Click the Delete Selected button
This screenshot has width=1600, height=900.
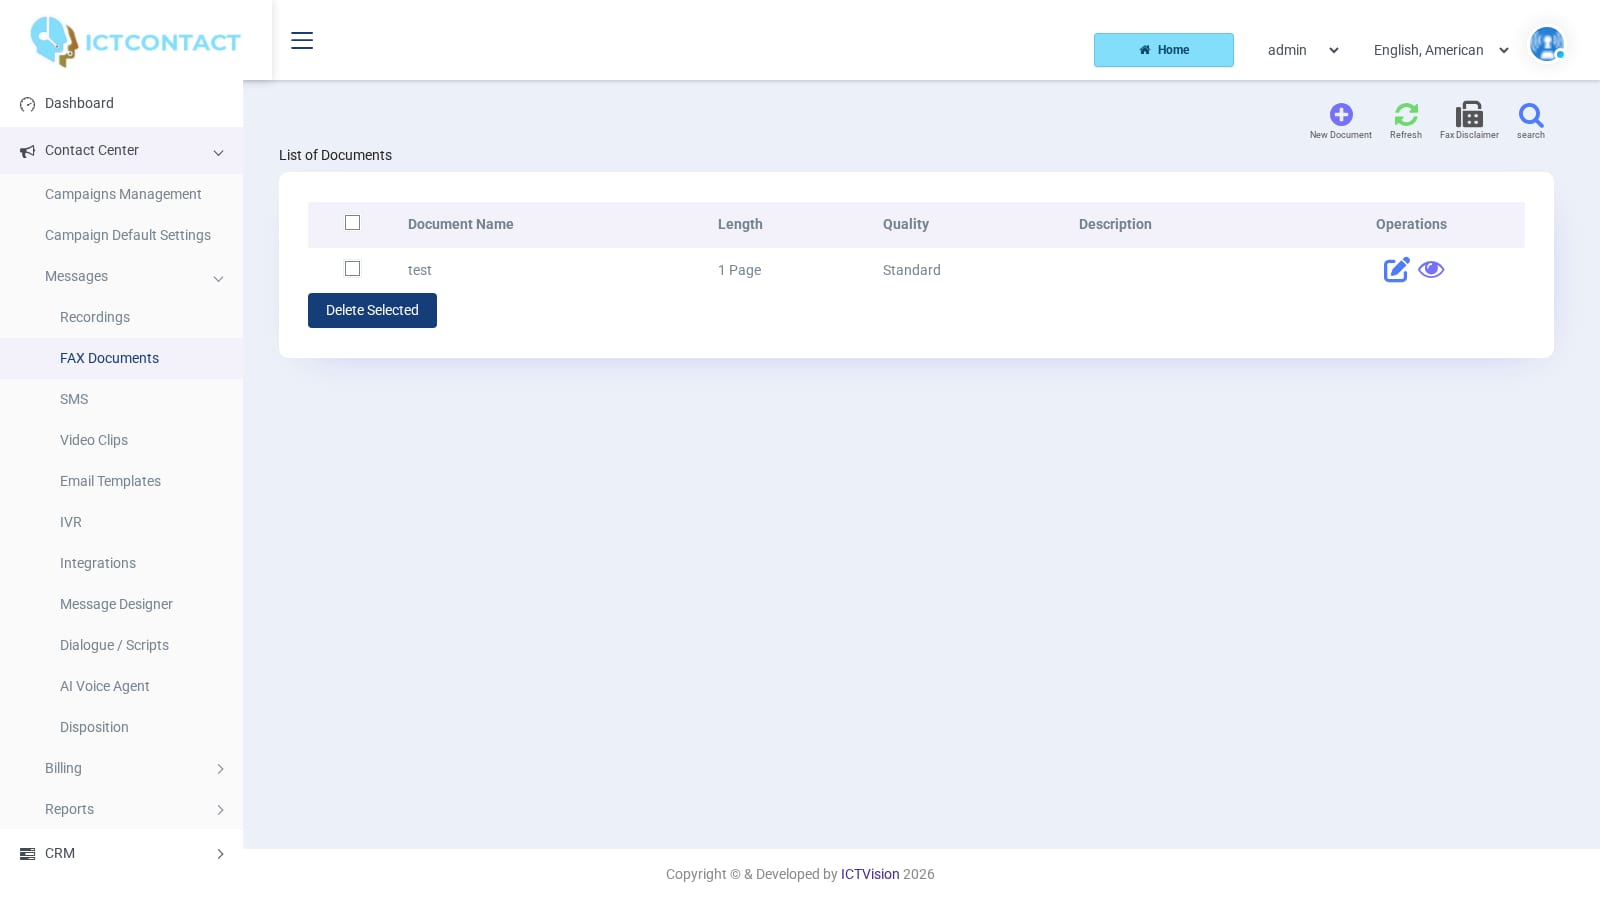[x=372, y=310]
